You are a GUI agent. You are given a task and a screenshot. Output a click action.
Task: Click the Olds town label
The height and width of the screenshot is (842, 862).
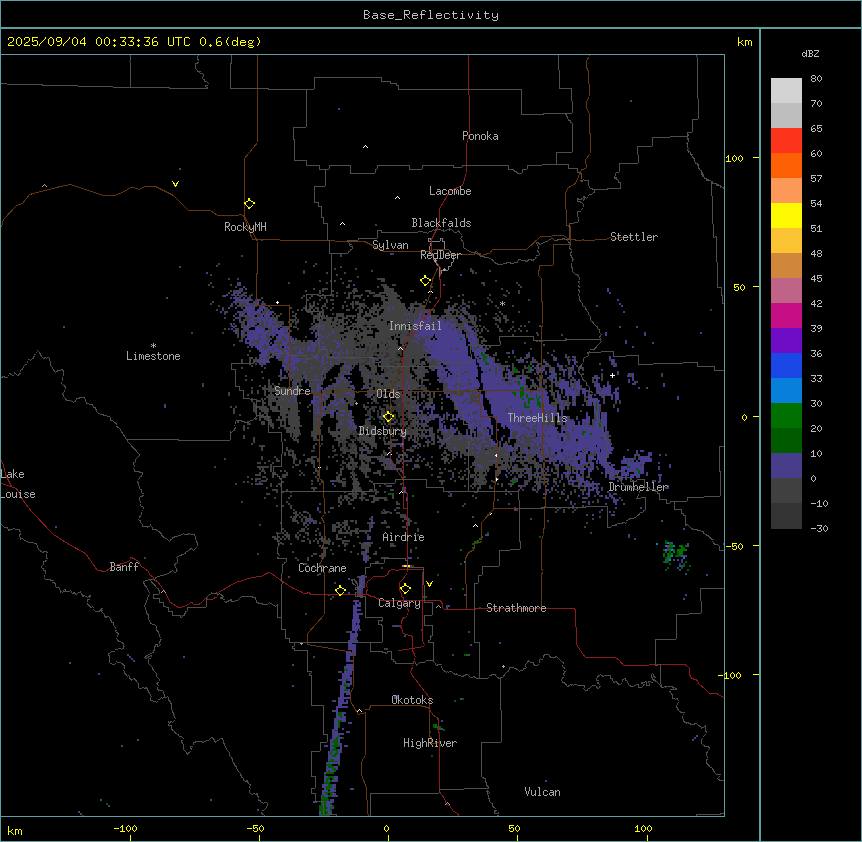pos(388,394)
